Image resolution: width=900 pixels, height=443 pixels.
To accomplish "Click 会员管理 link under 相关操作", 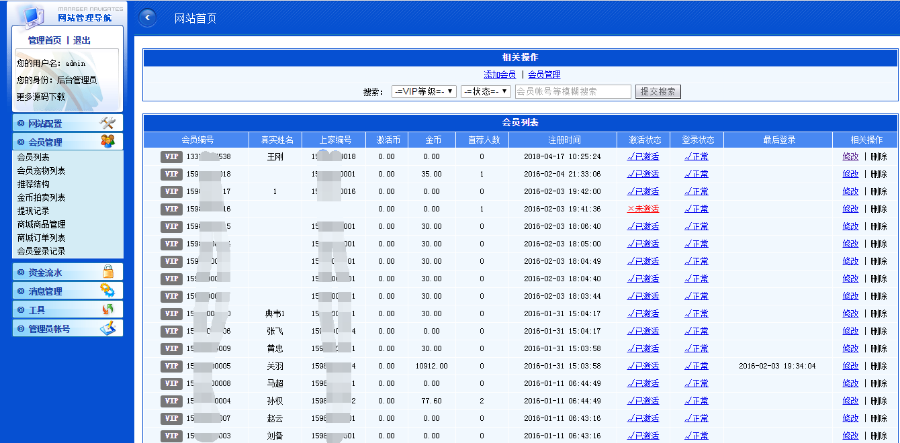I will [x=544, y=75].
